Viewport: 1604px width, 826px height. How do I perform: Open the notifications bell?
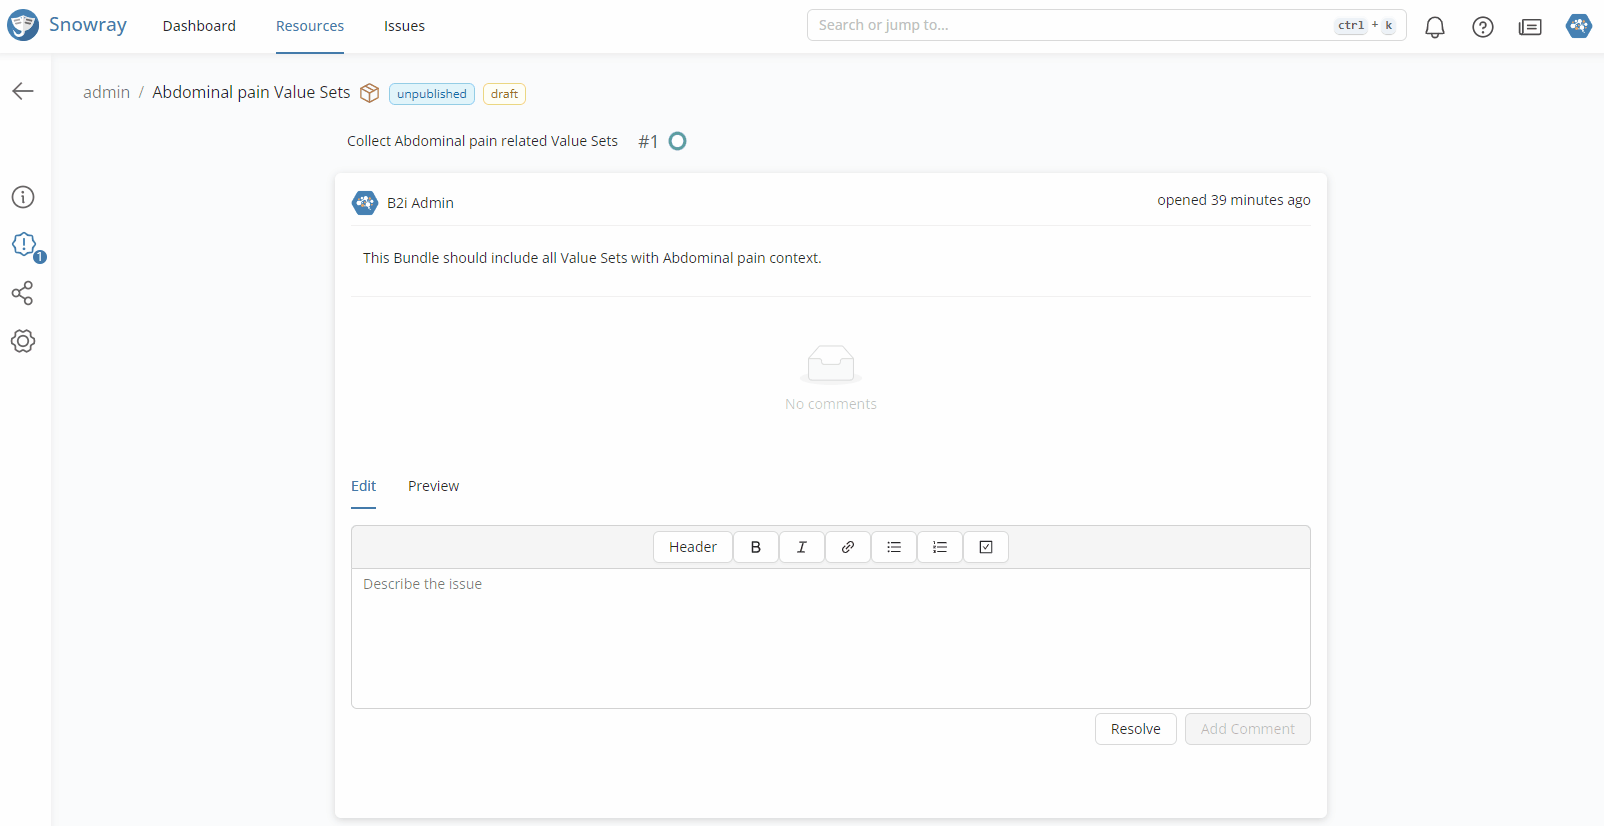coord(1434,27)
